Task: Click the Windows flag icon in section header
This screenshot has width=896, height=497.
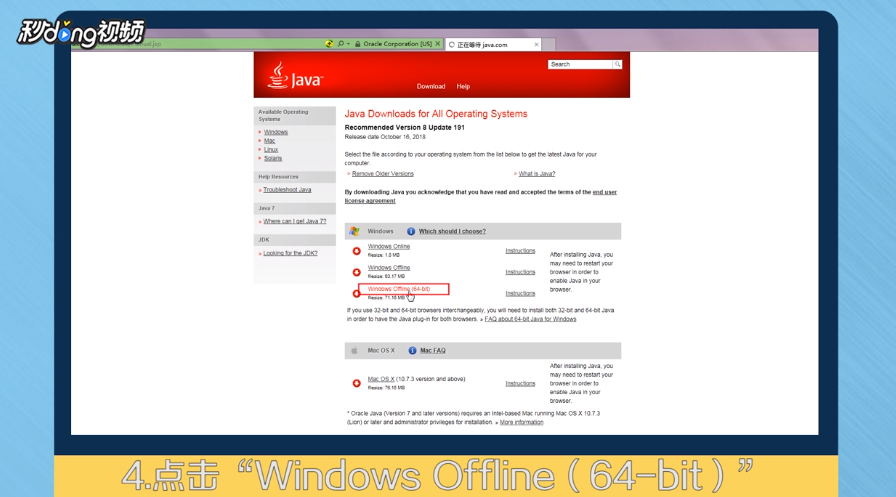Action: point(354,231)
